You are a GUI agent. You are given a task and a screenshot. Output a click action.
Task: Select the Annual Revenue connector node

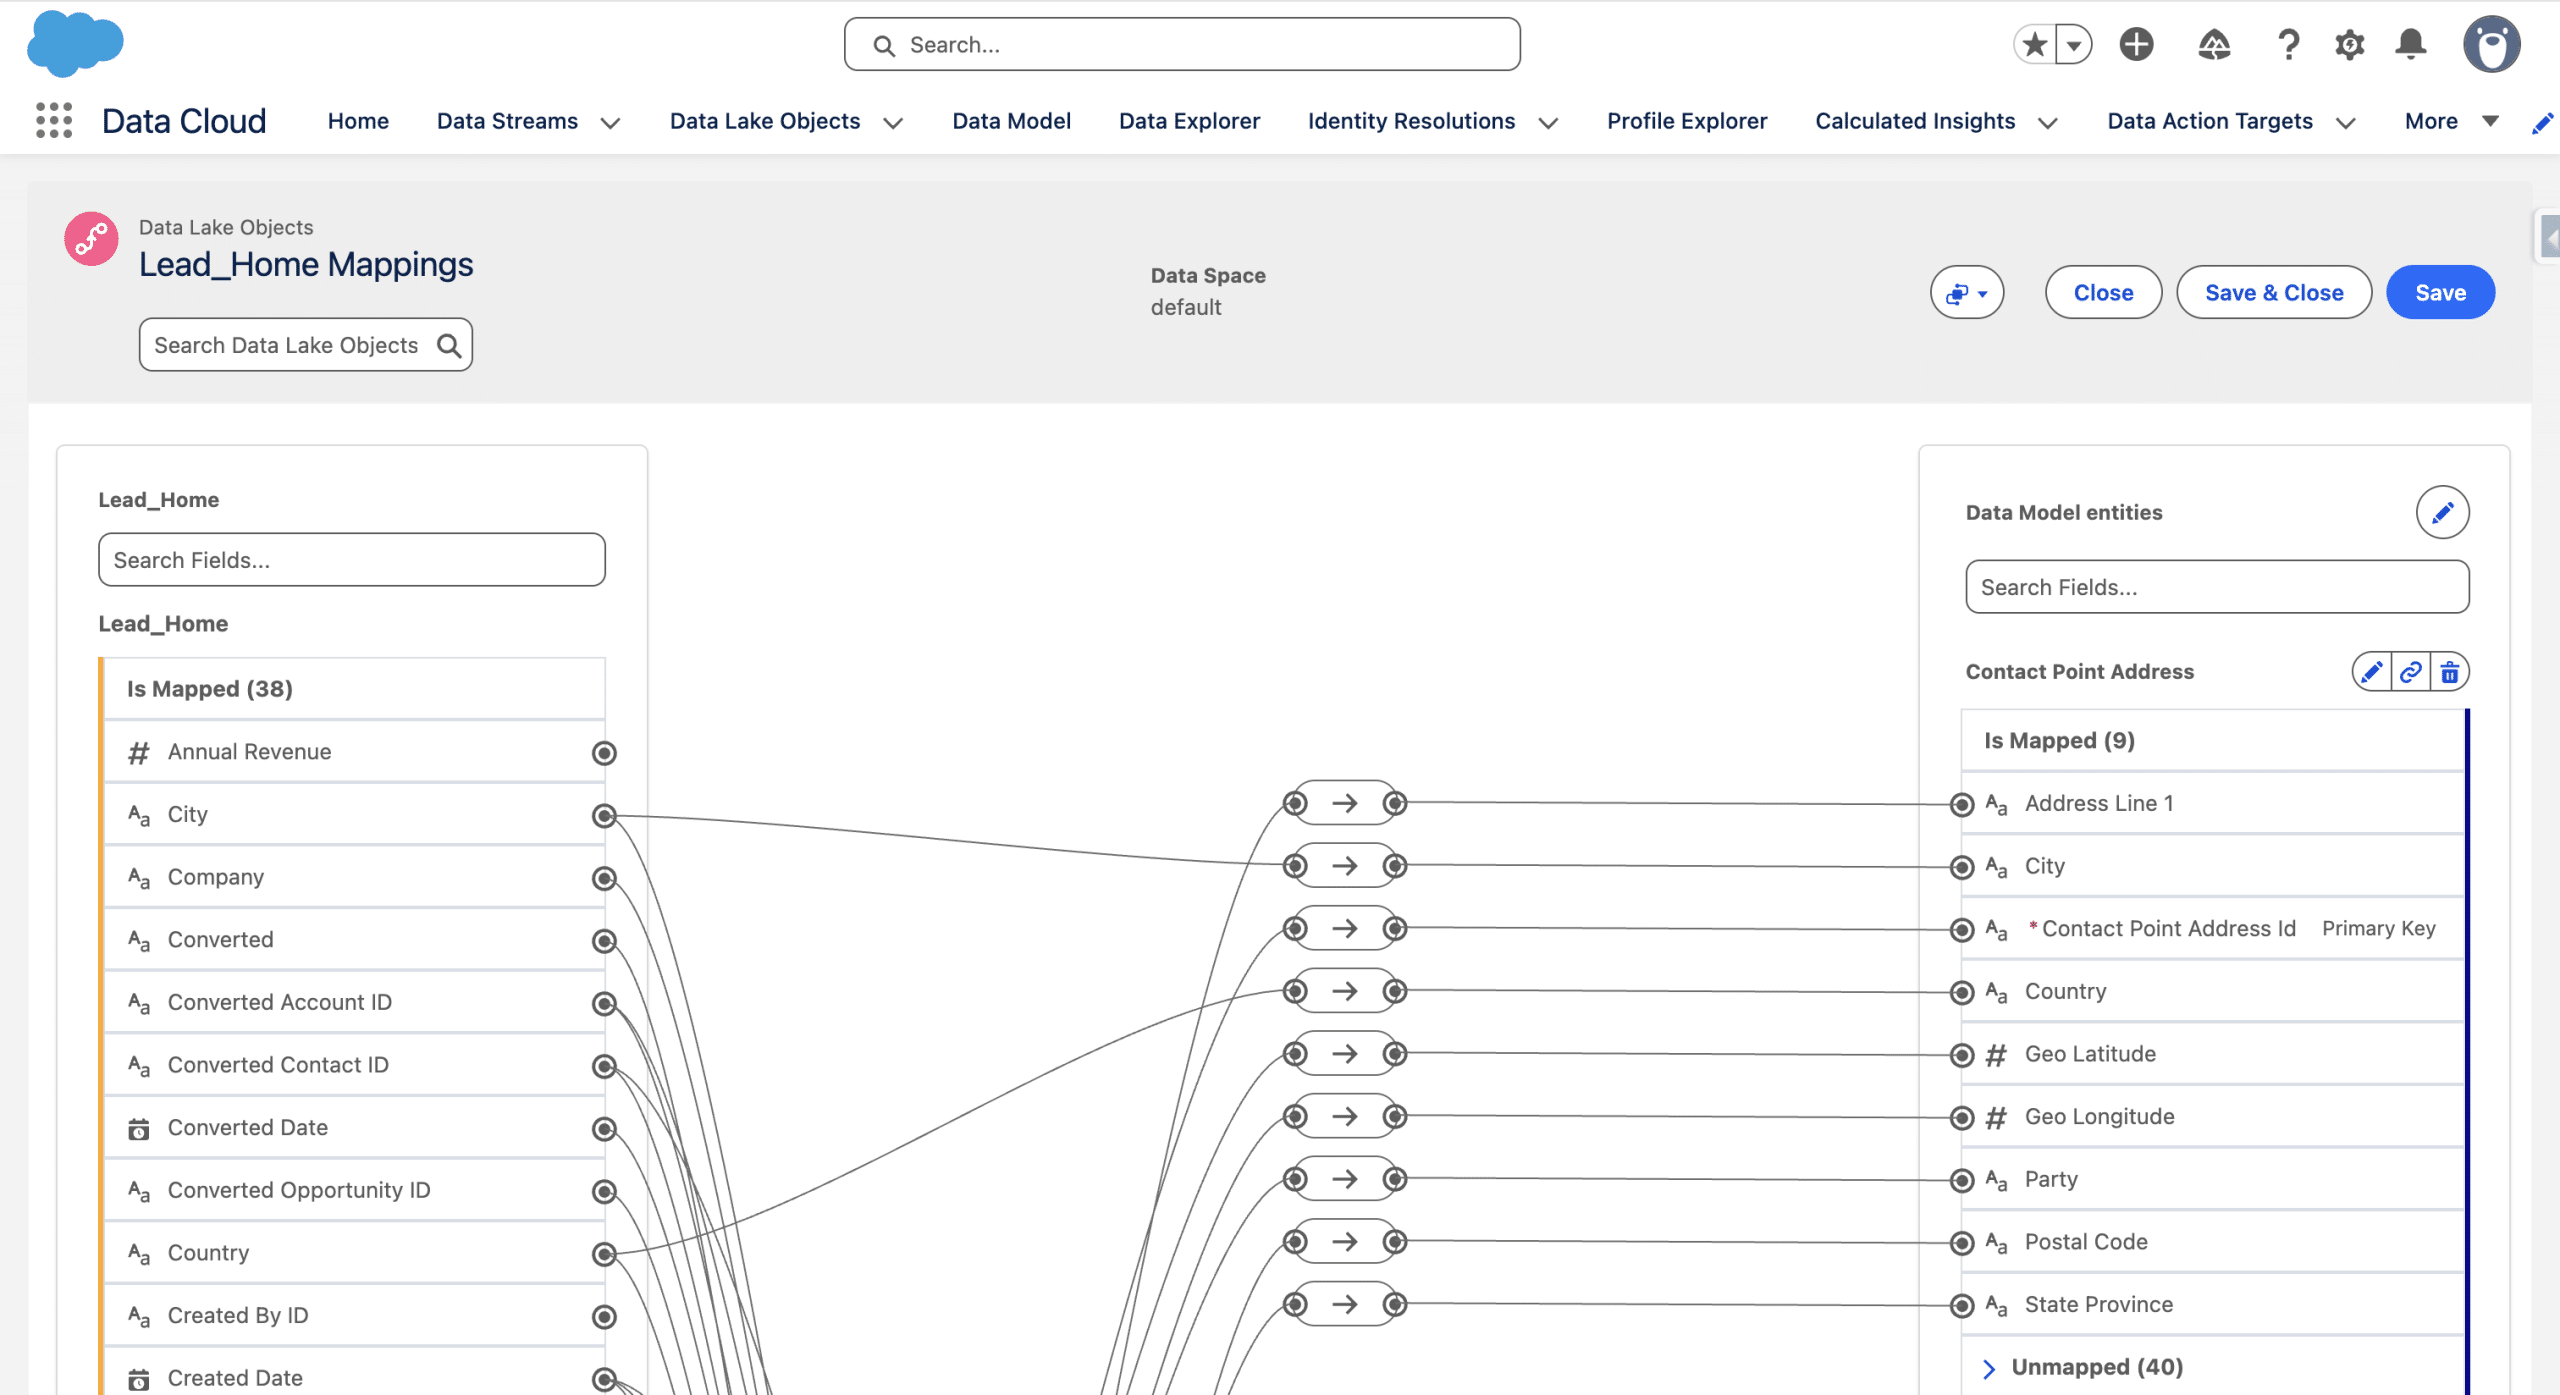[604, 753]
